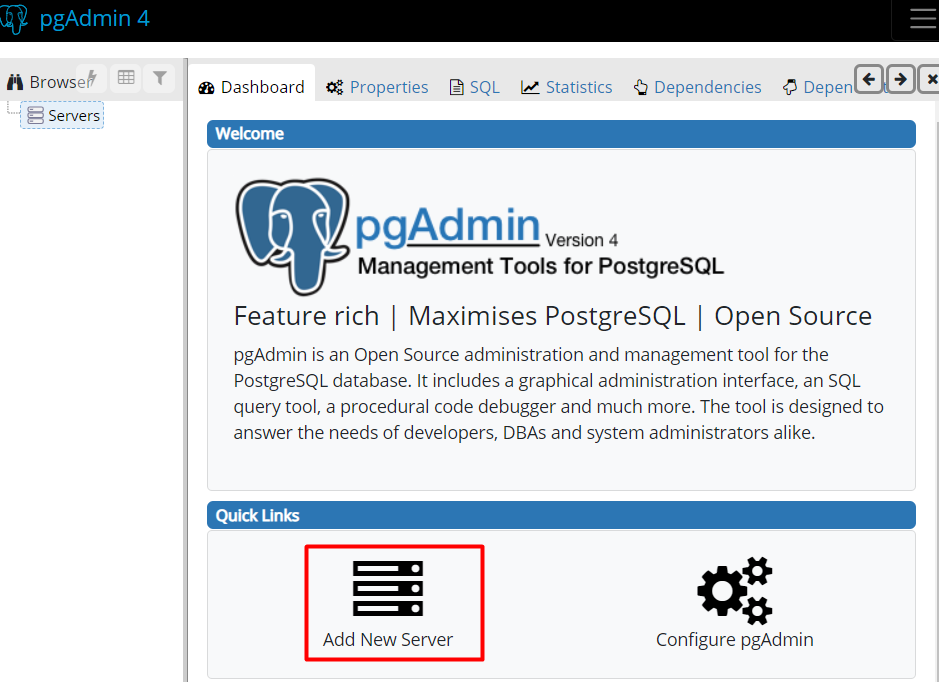
Task: Click the 'Management Tools for PostgreSQL' text
Action: tap(541, 266)
